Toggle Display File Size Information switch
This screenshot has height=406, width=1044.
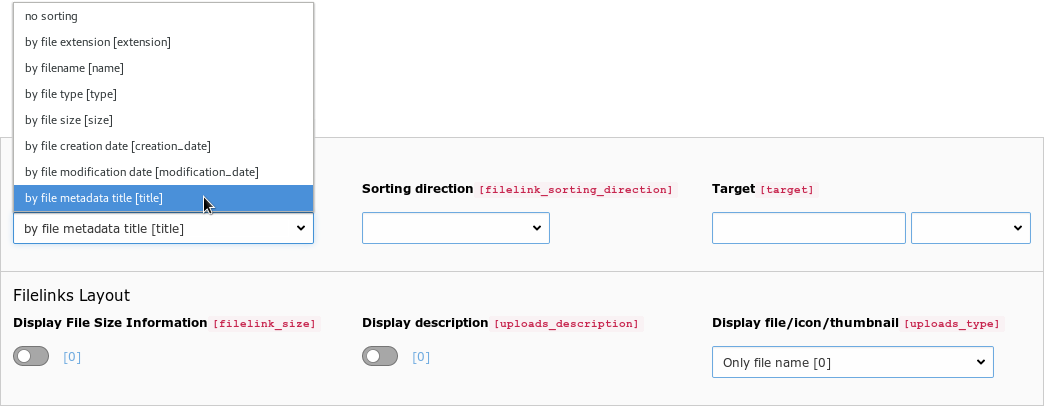click(x=30, y=356)
